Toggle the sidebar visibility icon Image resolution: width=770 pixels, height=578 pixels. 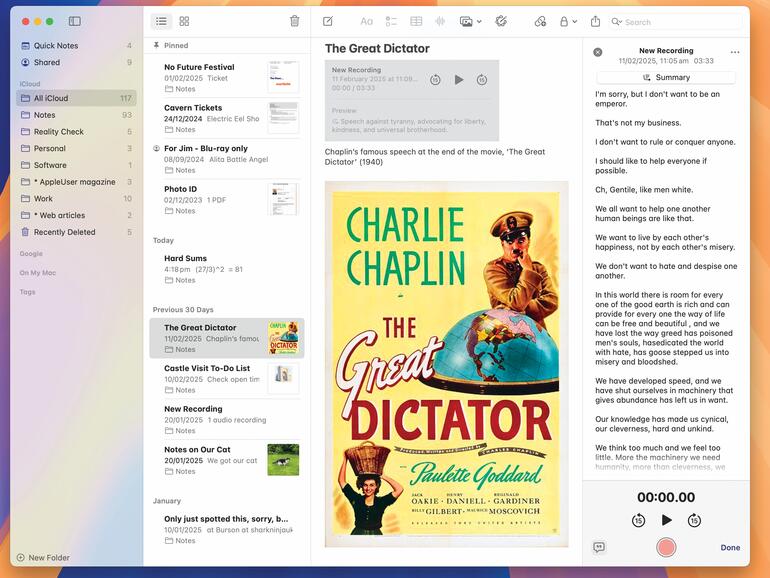[x=75, y=21]
